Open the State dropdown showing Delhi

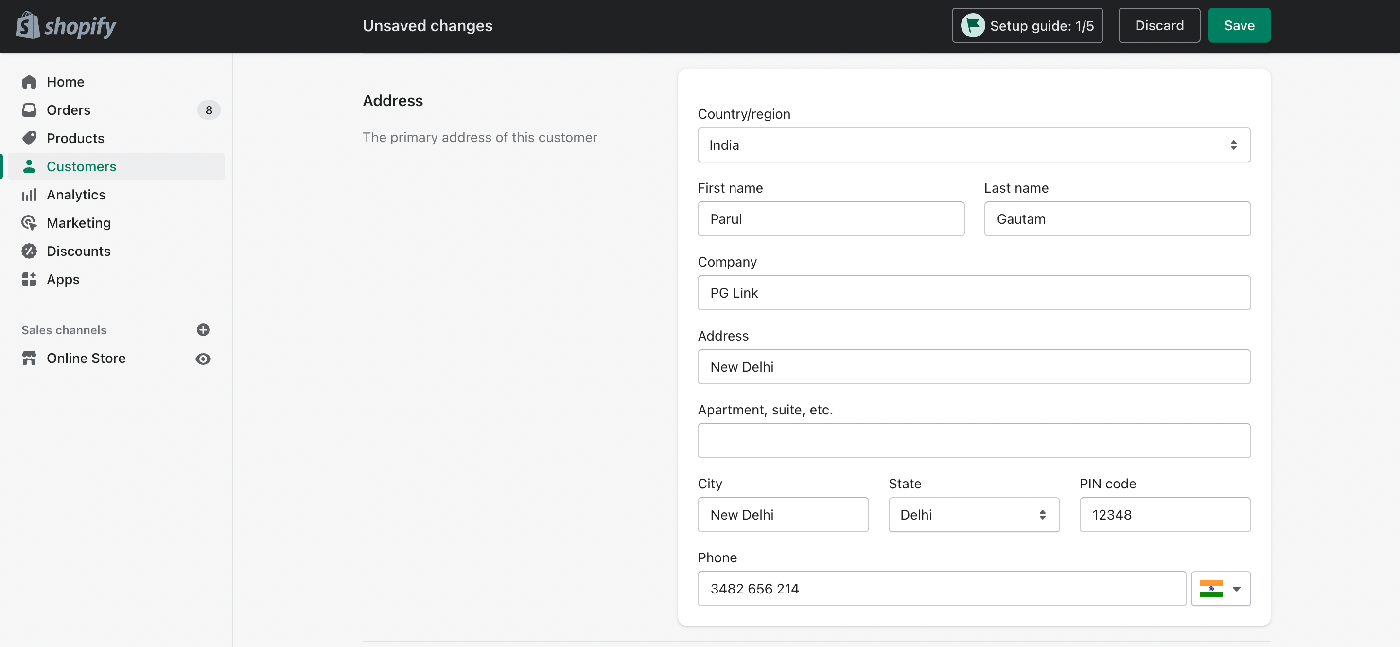pos(974,515)
